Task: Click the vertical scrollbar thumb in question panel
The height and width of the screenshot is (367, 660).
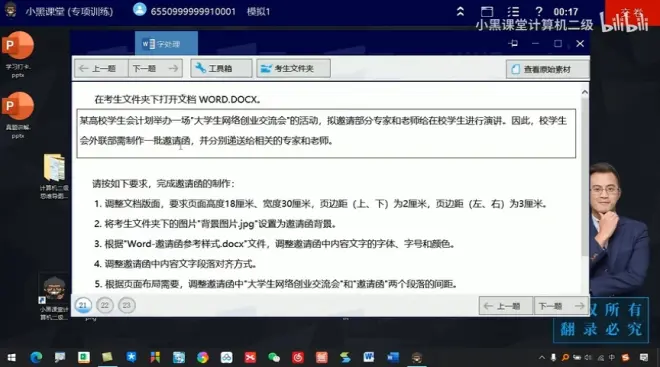Action: click(585, 177)
